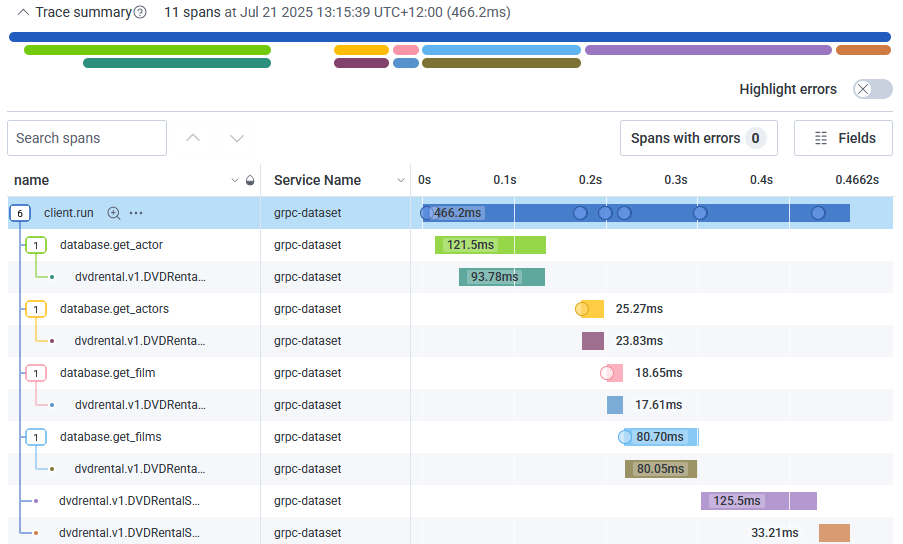Go to next search result arrow
Viewport: 903px width, 544px height.
[x=237, y=138]
